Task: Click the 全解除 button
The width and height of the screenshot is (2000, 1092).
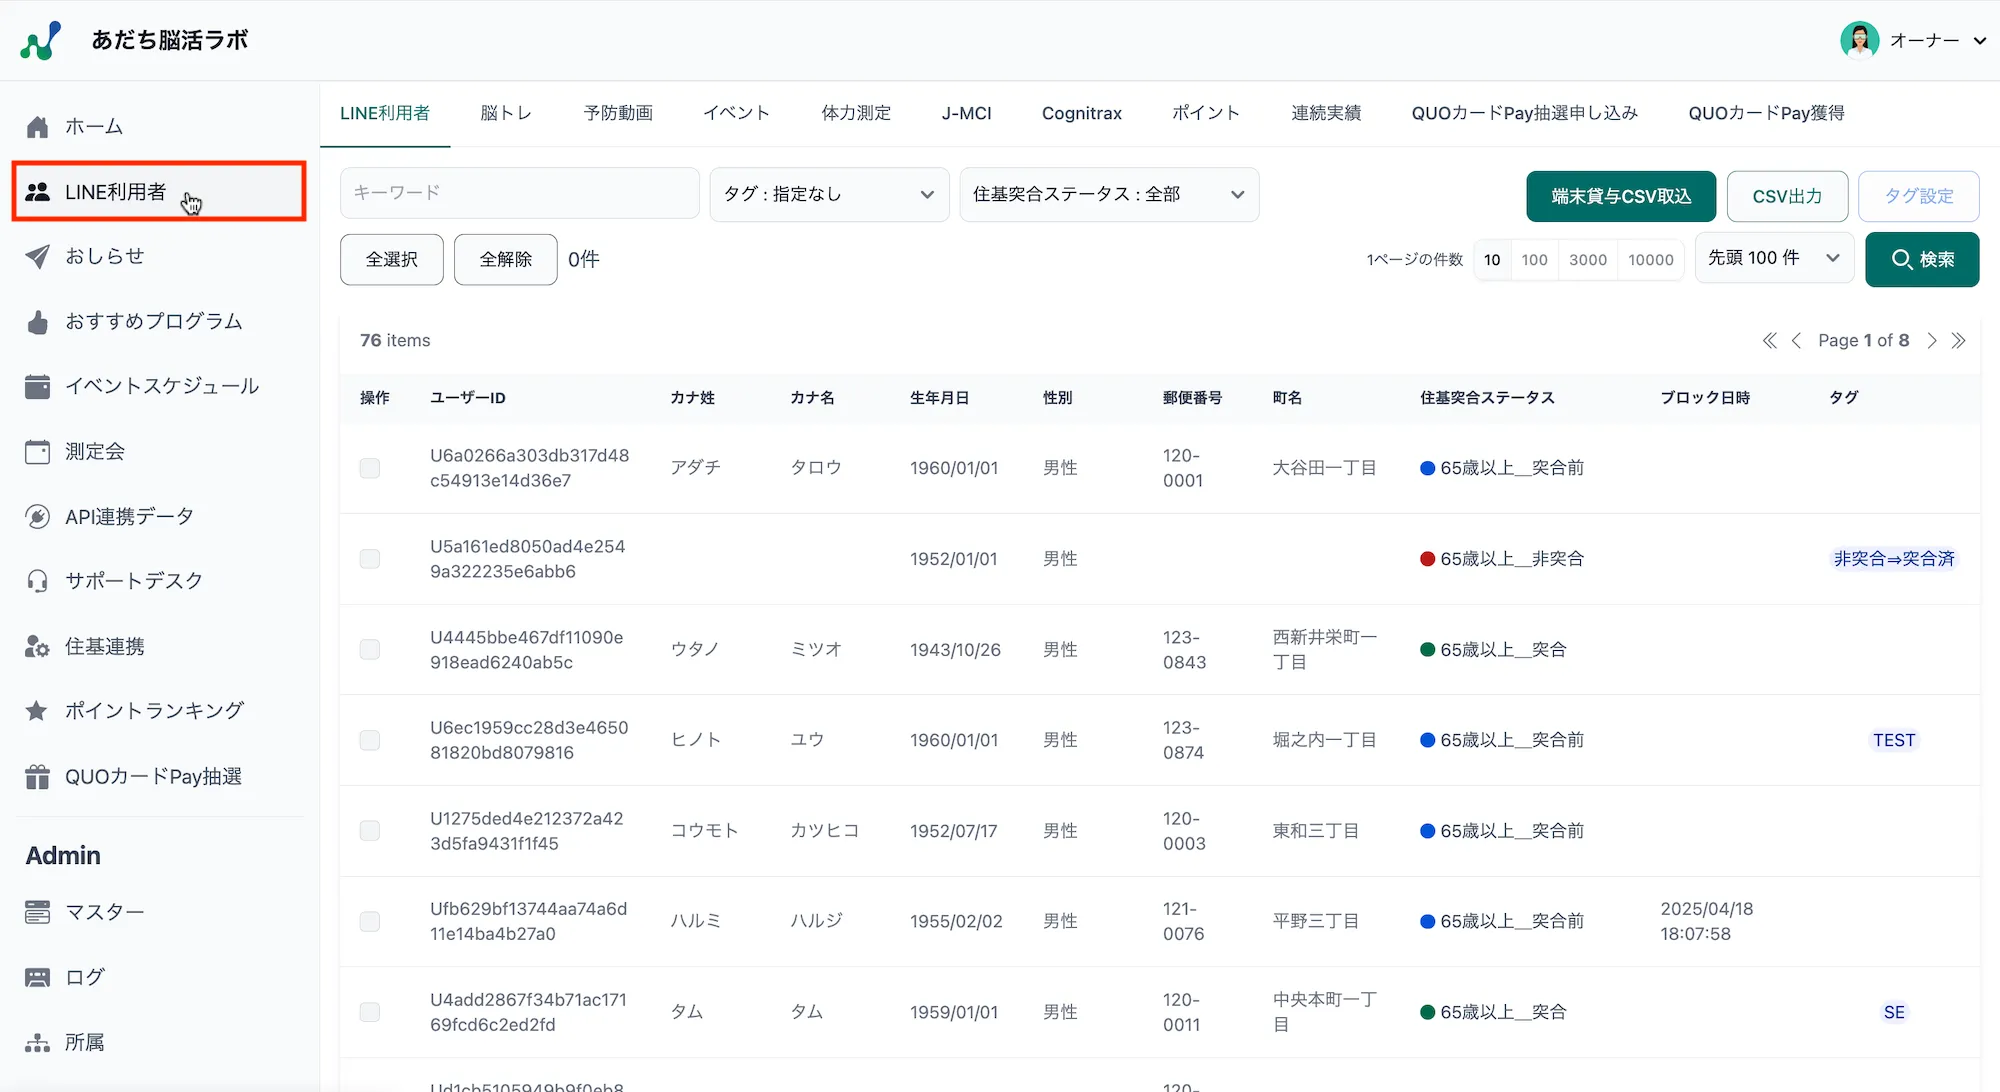Action: pyautogui.click(x=506, y=260)
